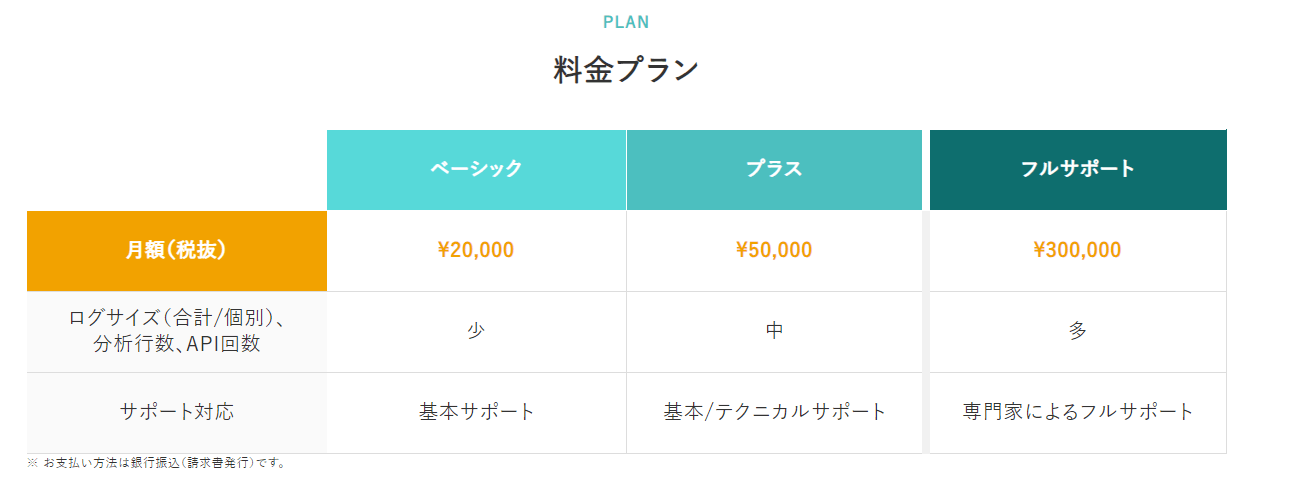Select the ベーシック plan header
1306x477 pixels.
coord(476,169)
